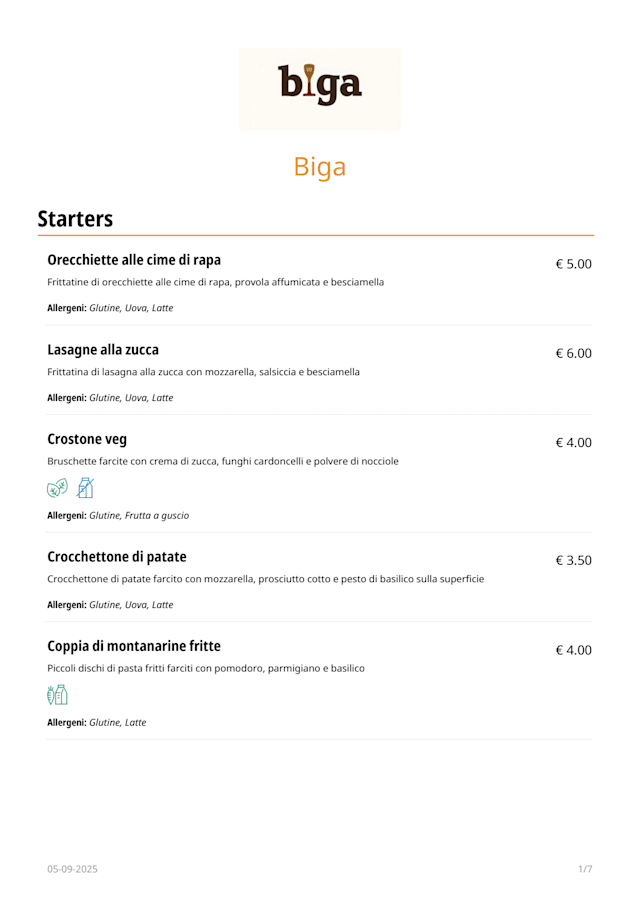Select the Starters section heading
640x905 pixels.
75,219
